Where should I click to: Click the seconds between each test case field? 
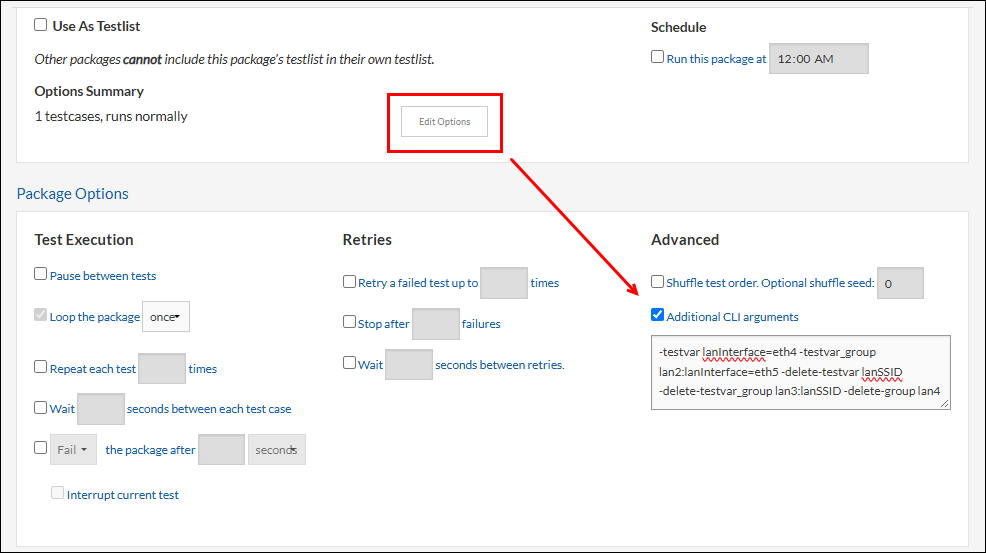tap(101, 409)
